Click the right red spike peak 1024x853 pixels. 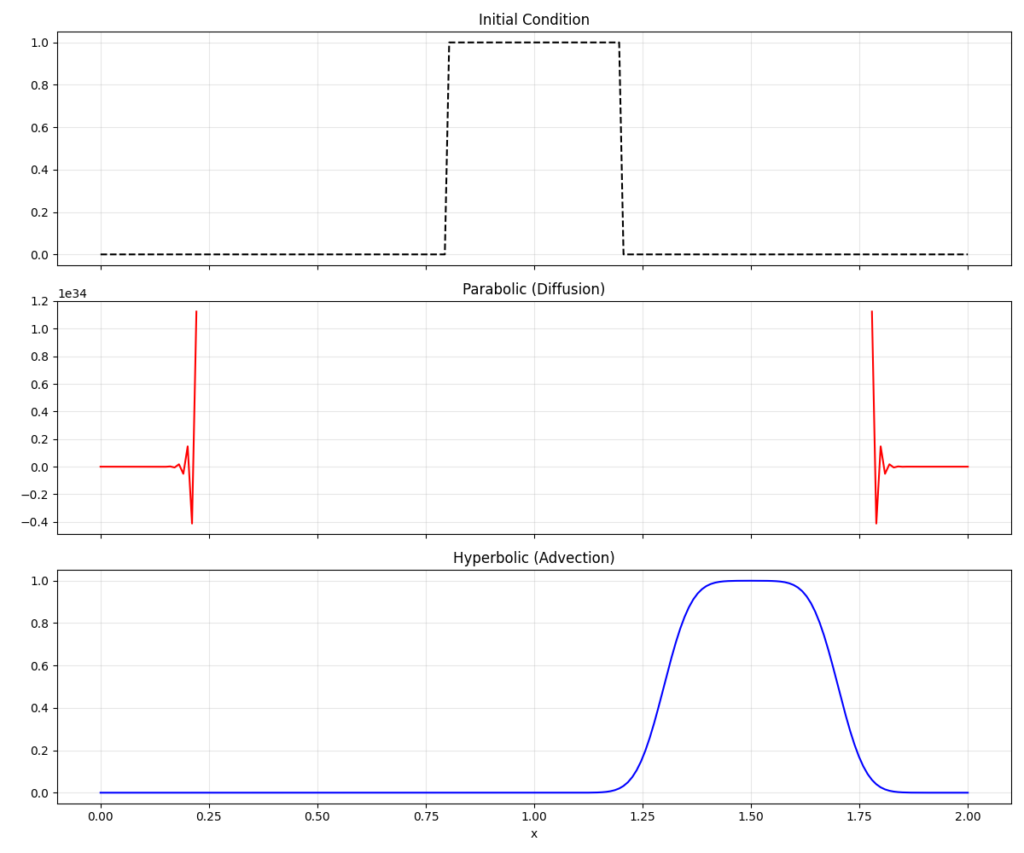pos(872,312)
